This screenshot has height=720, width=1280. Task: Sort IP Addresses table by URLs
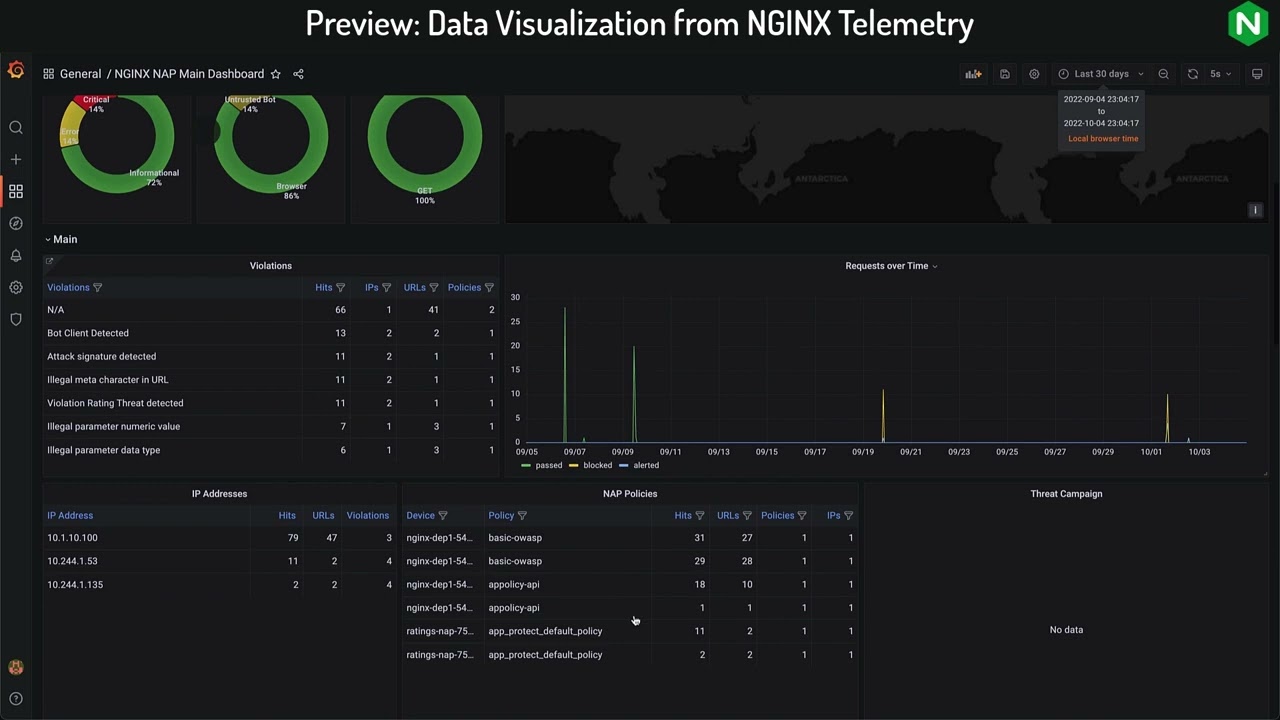(323, 516)
